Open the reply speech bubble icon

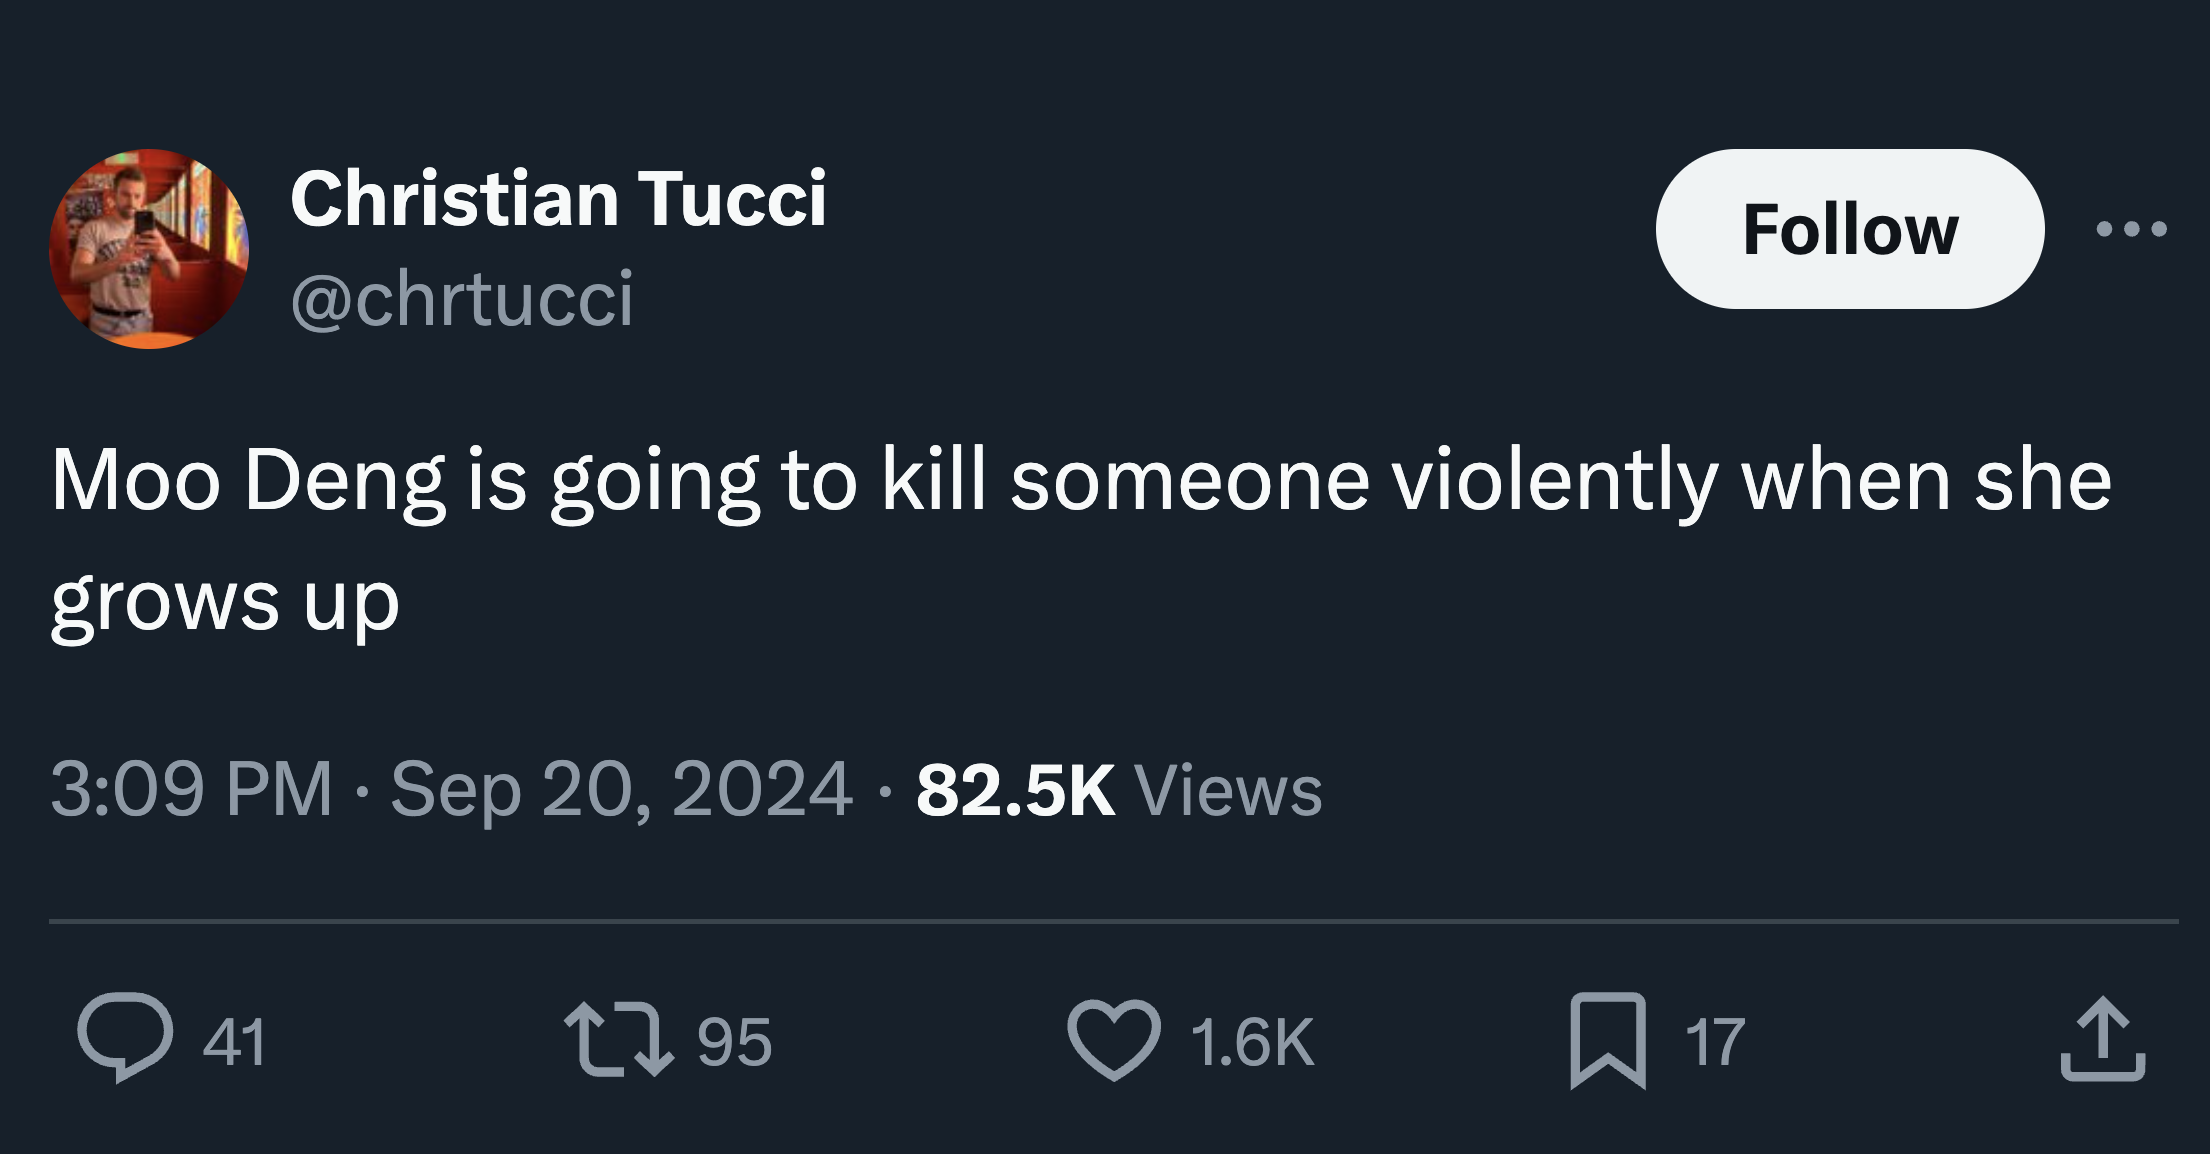click(125, 1038)
